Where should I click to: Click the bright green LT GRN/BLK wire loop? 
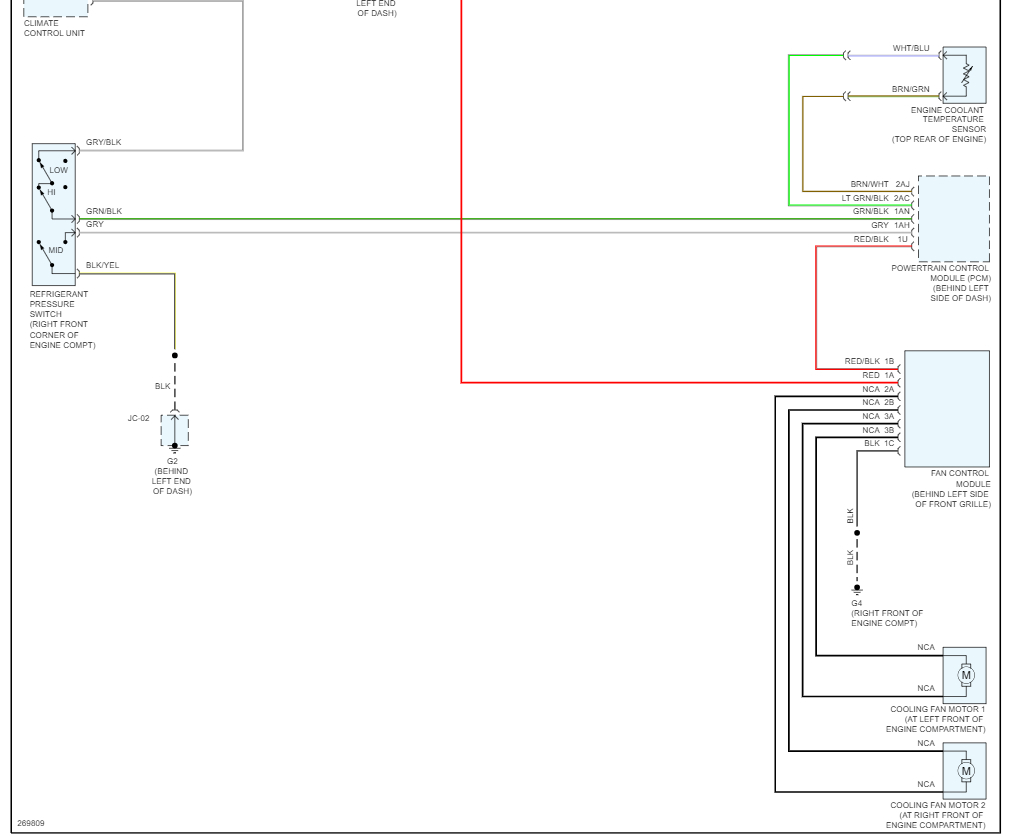tap(789, 129)
